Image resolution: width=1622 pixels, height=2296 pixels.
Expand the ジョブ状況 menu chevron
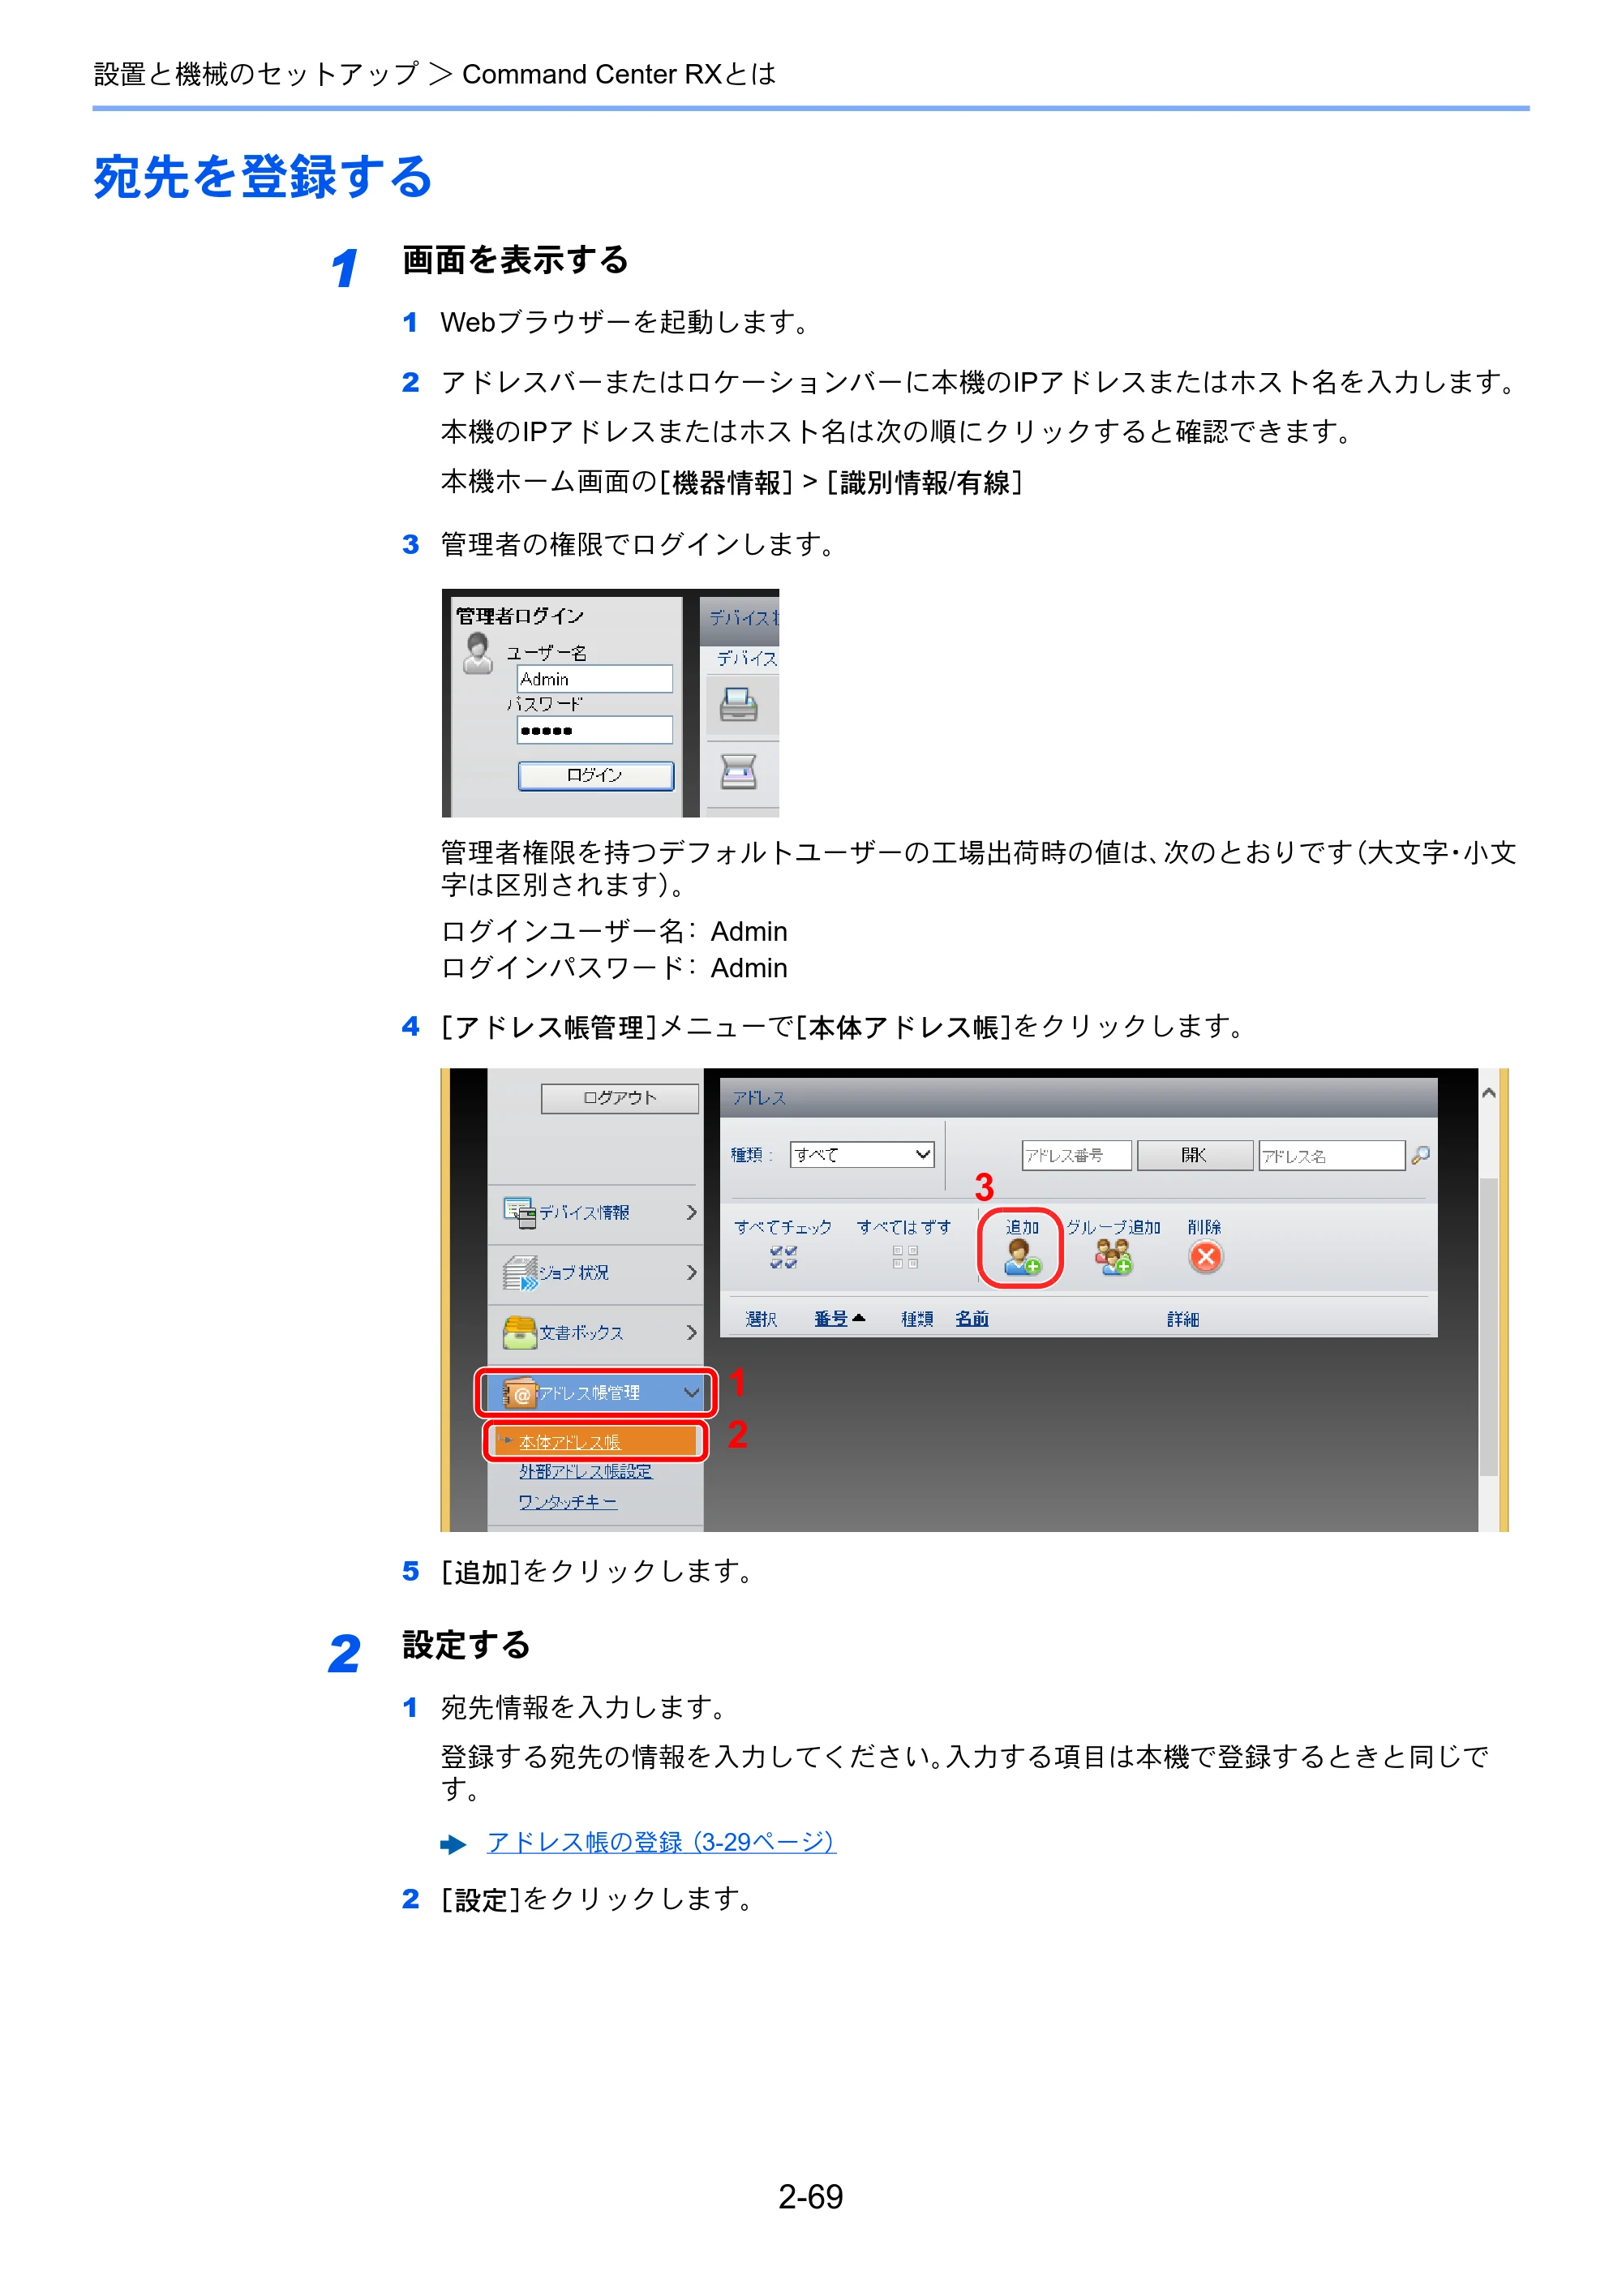click(691, 1273)
